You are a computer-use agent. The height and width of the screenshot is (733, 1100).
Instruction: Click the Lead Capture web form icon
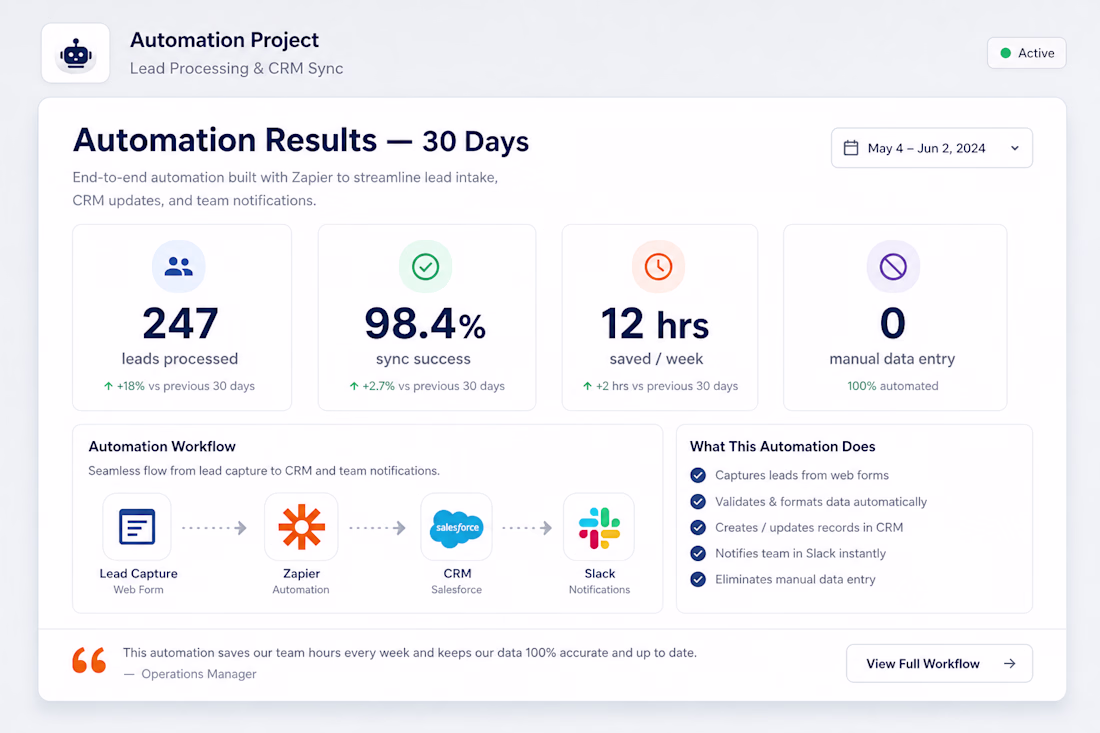137,527
